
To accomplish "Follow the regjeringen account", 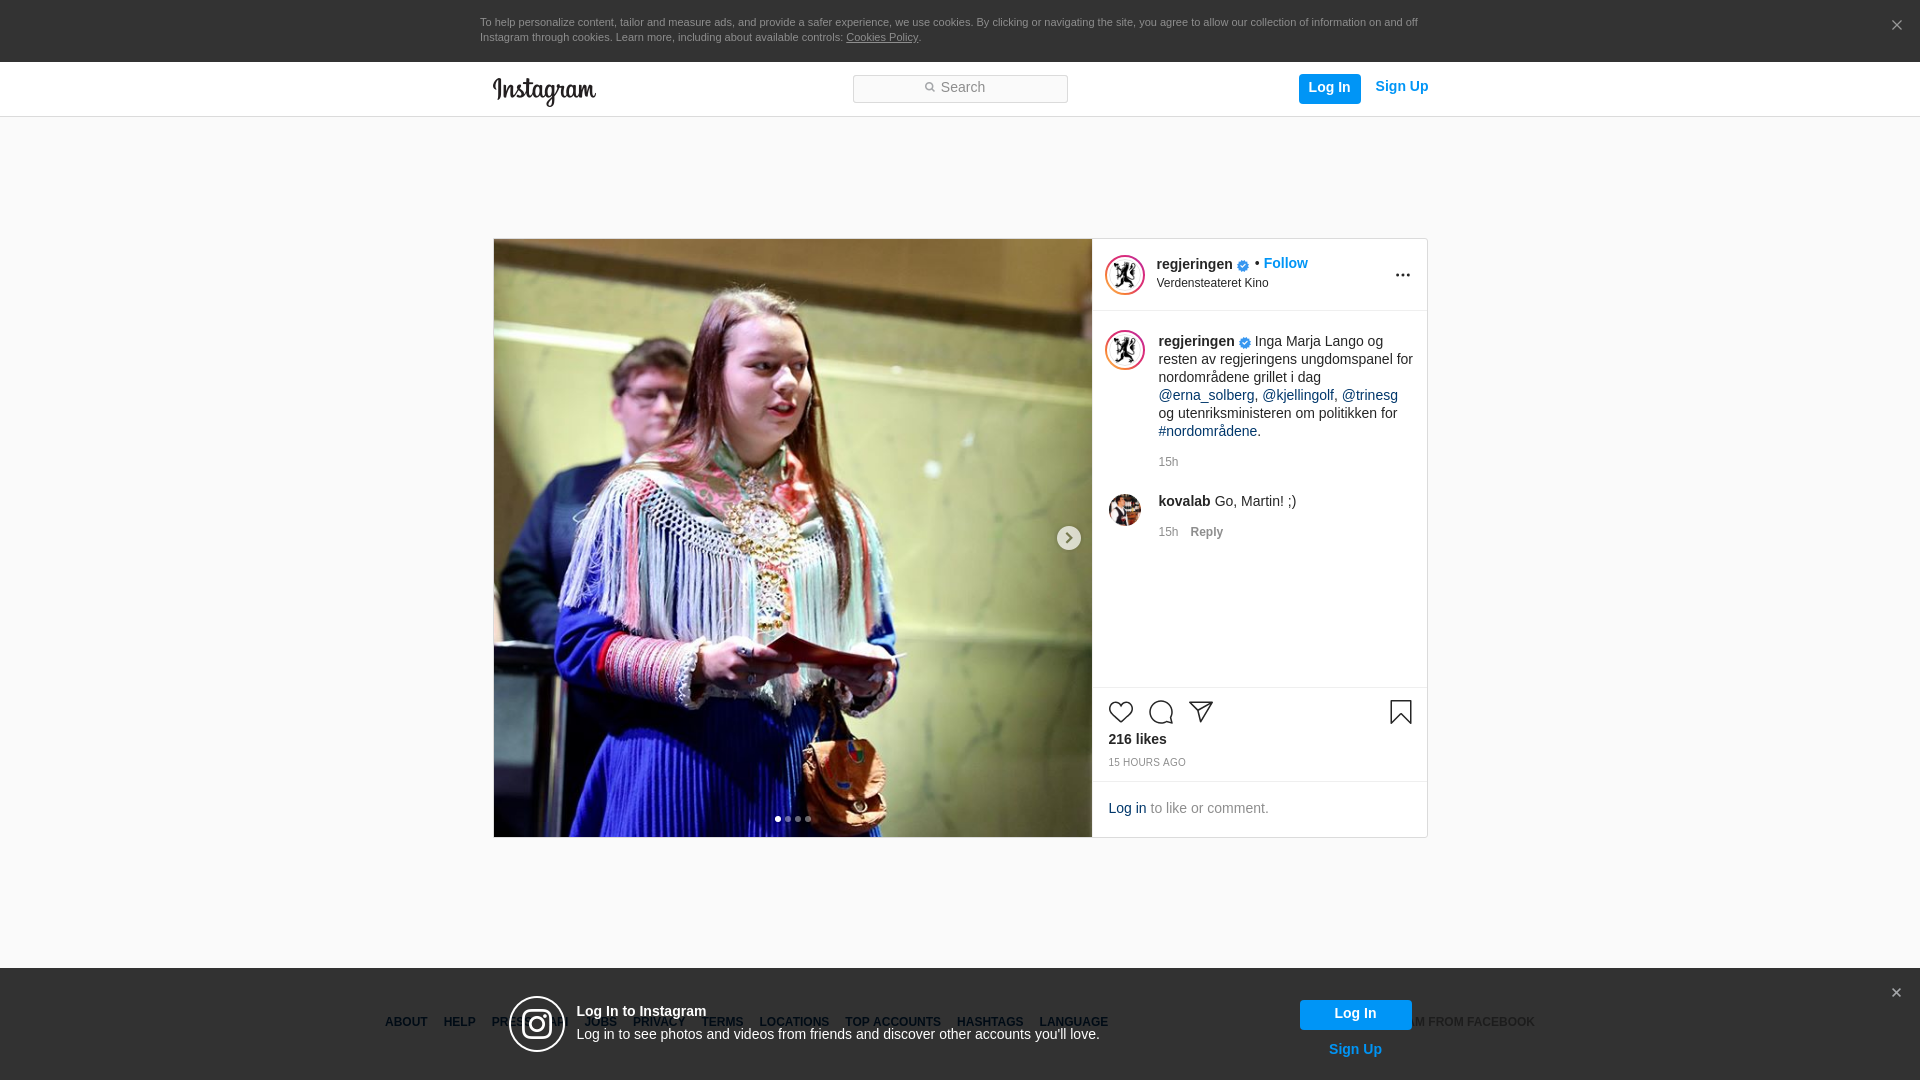I will click(x=1286, y=263).
